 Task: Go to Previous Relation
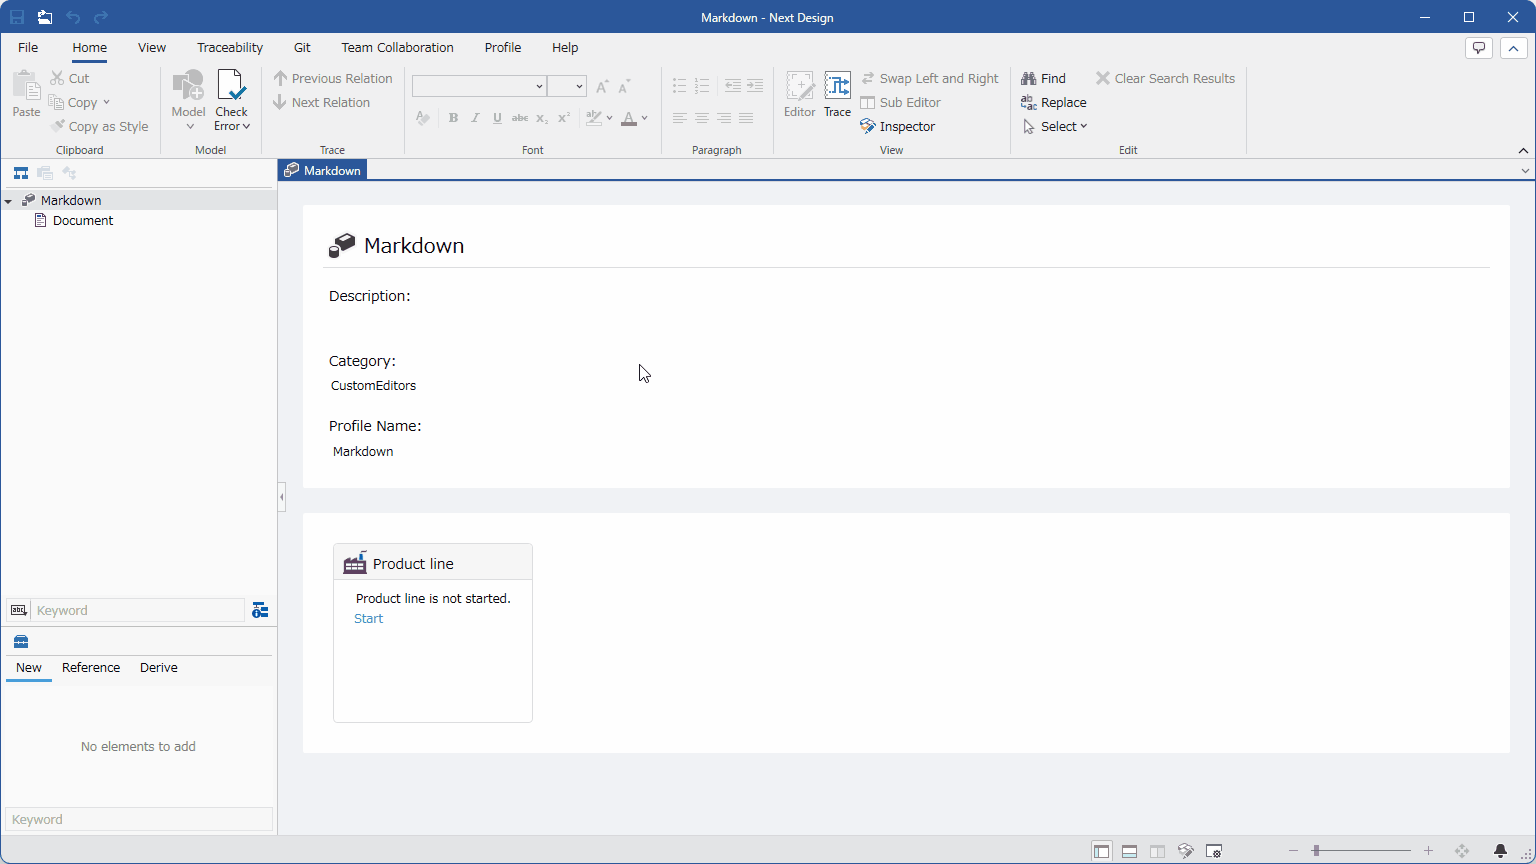tap(333, 78)
